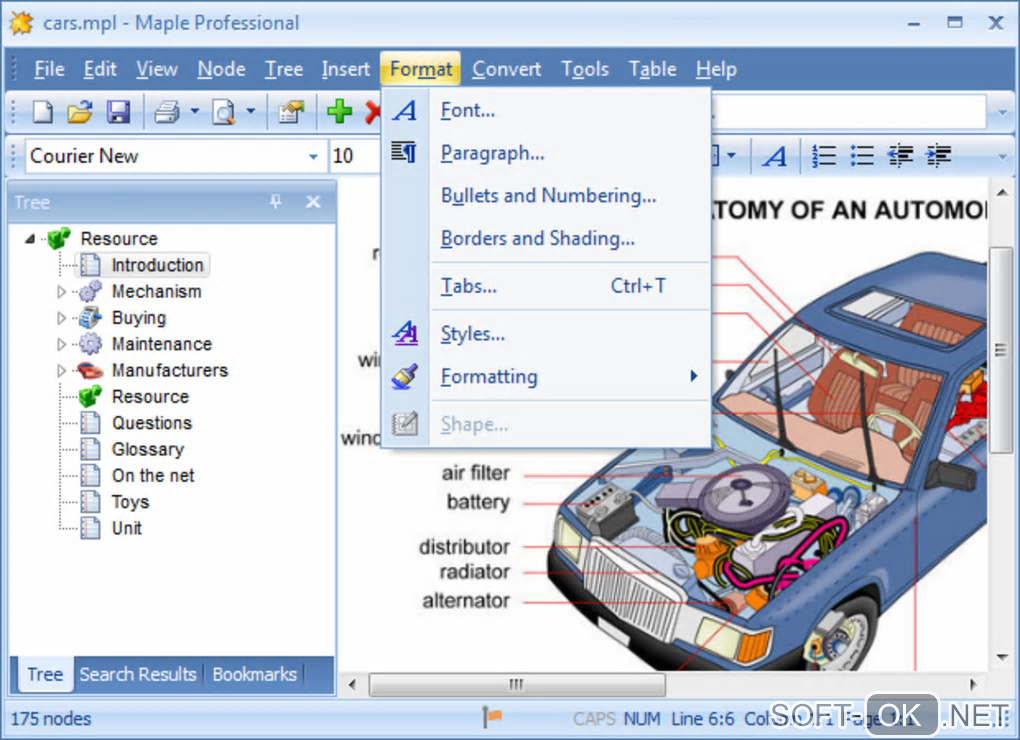Expand the Manufacturers tree node
The height and width of the screenshot is (740, 1020).
62,370
